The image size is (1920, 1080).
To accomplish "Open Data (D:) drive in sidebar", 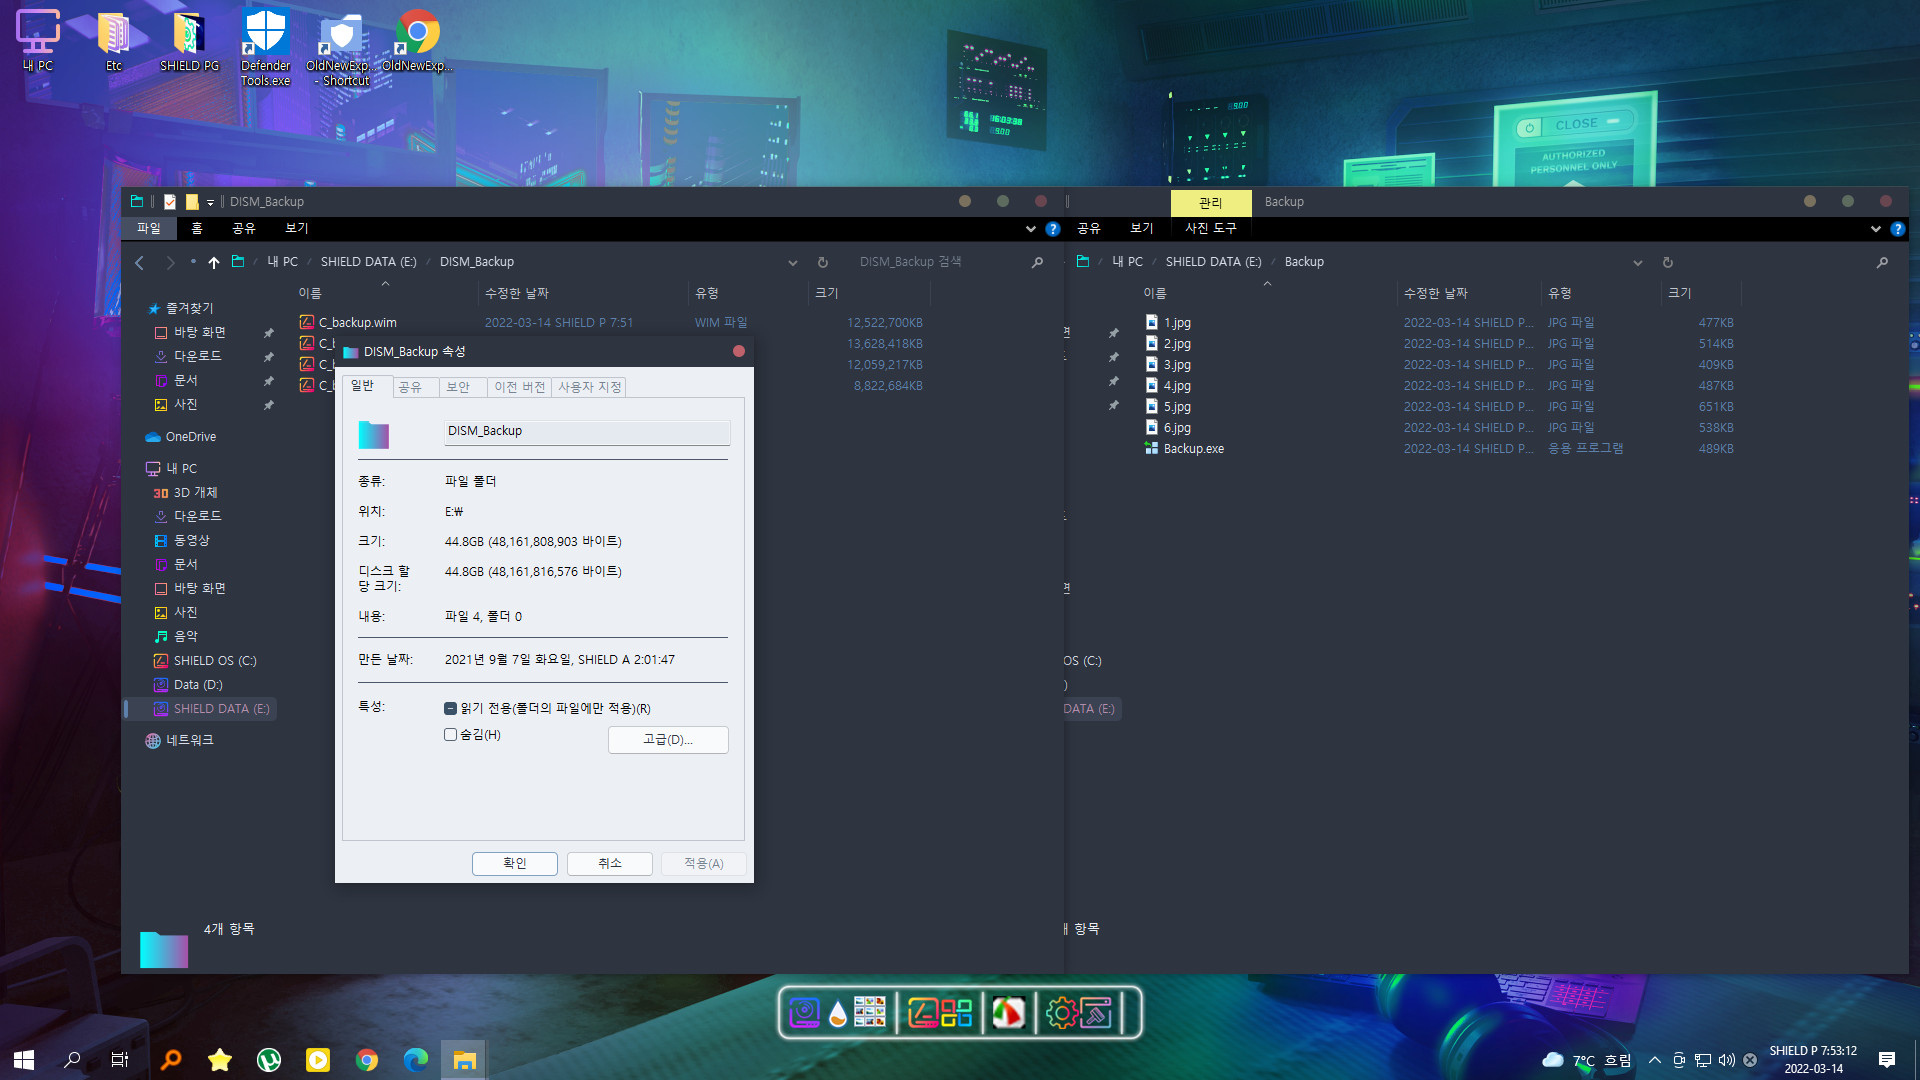I will pos(188,685).
